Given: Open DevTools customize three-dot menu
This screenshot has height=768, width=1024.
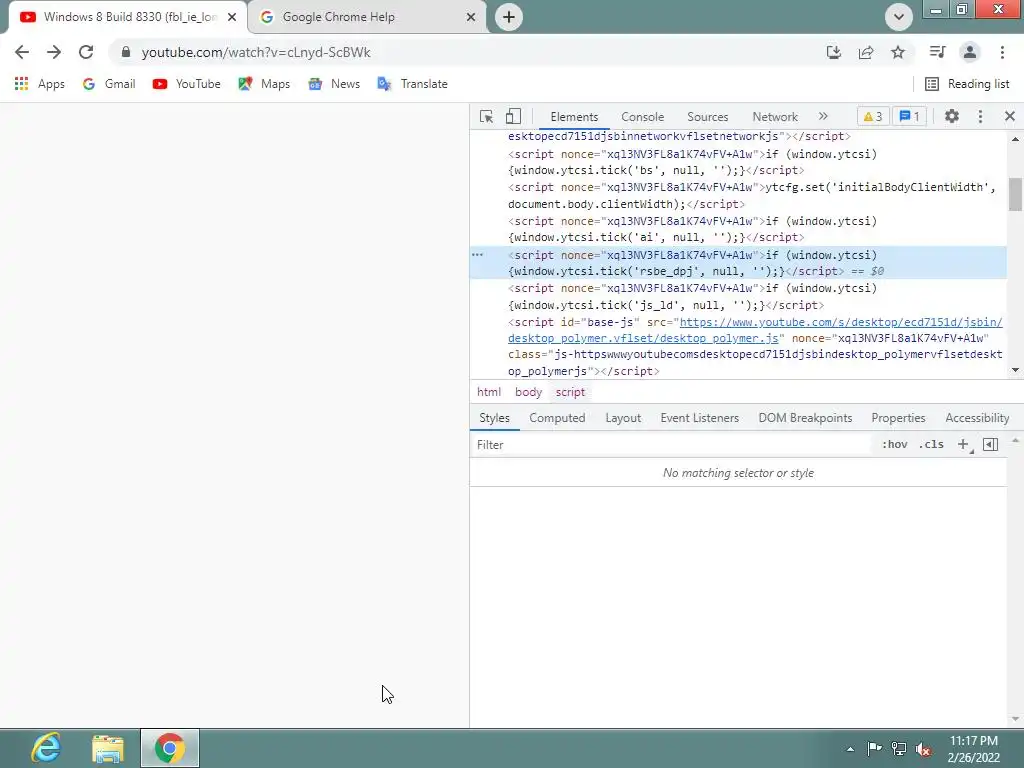Looking at the screenshot, I should [x=980, y=116].
